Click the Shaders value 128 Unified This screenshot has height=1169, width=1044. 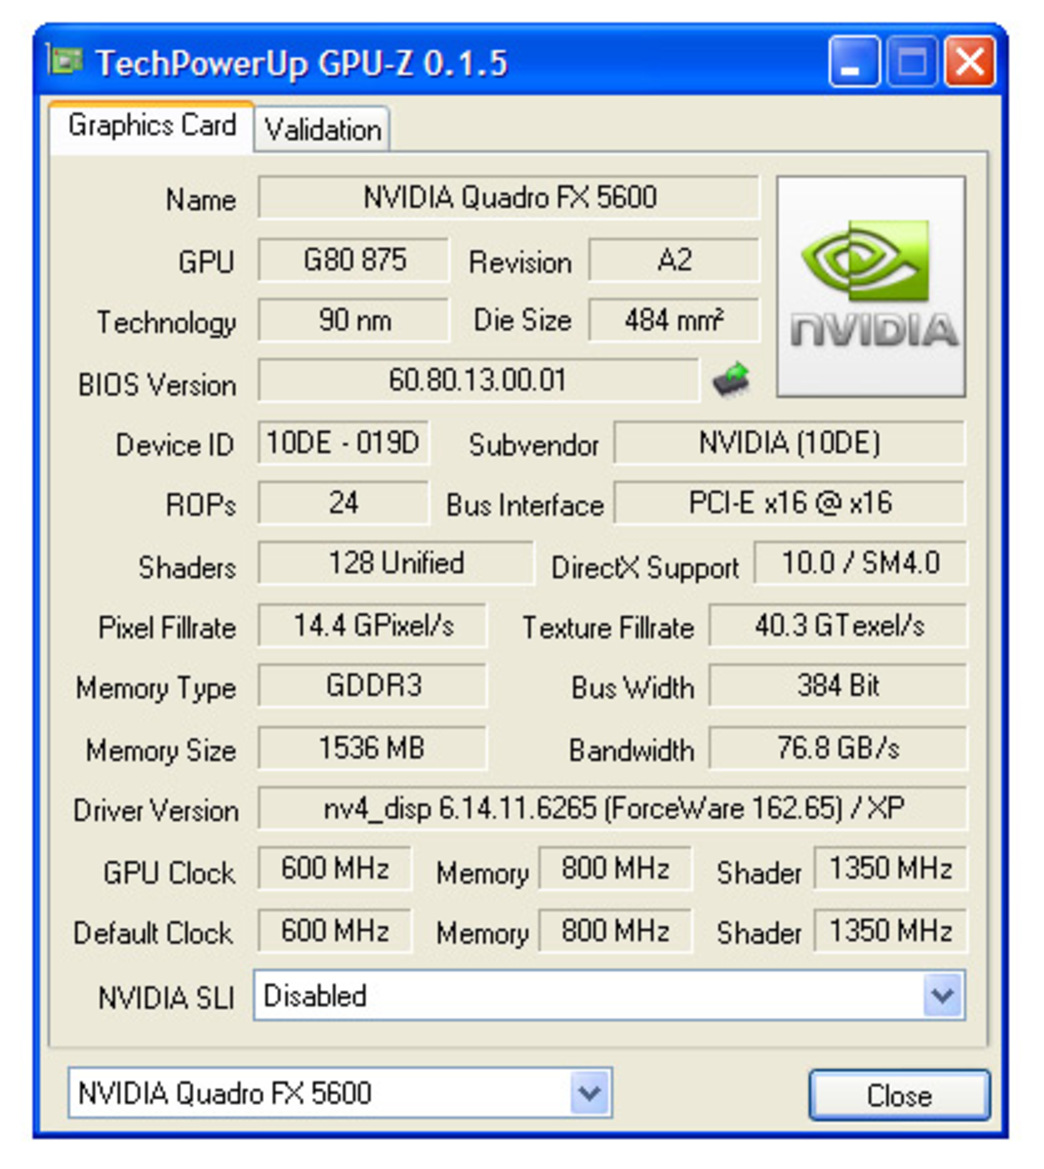click(x=396, y=563)
